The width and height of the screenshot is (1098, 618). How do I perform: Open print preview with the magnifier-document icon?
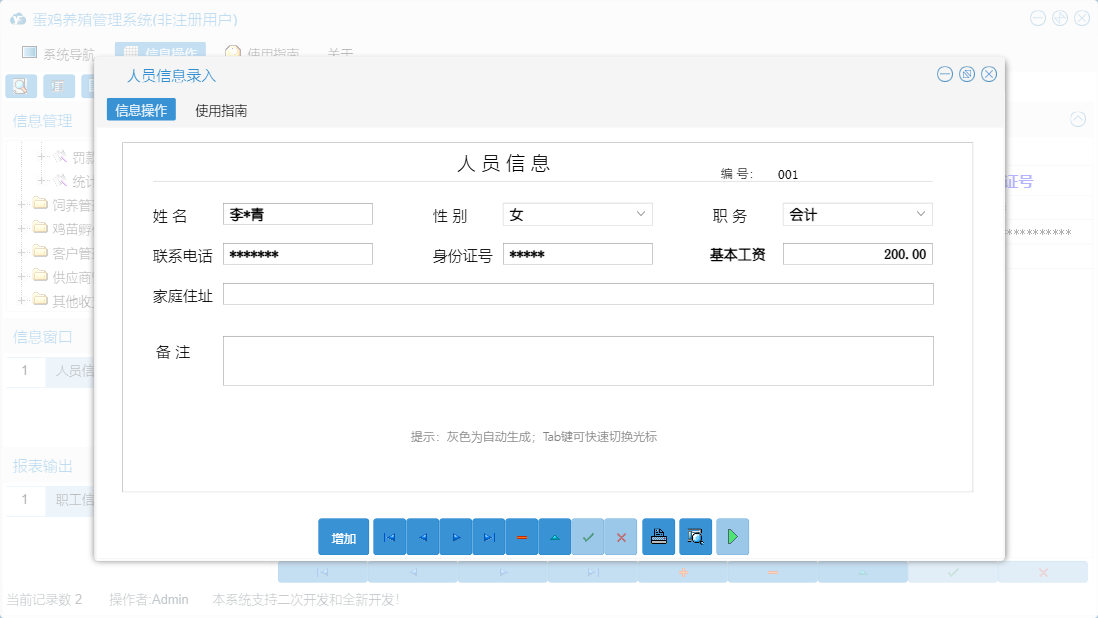(695, 537)
